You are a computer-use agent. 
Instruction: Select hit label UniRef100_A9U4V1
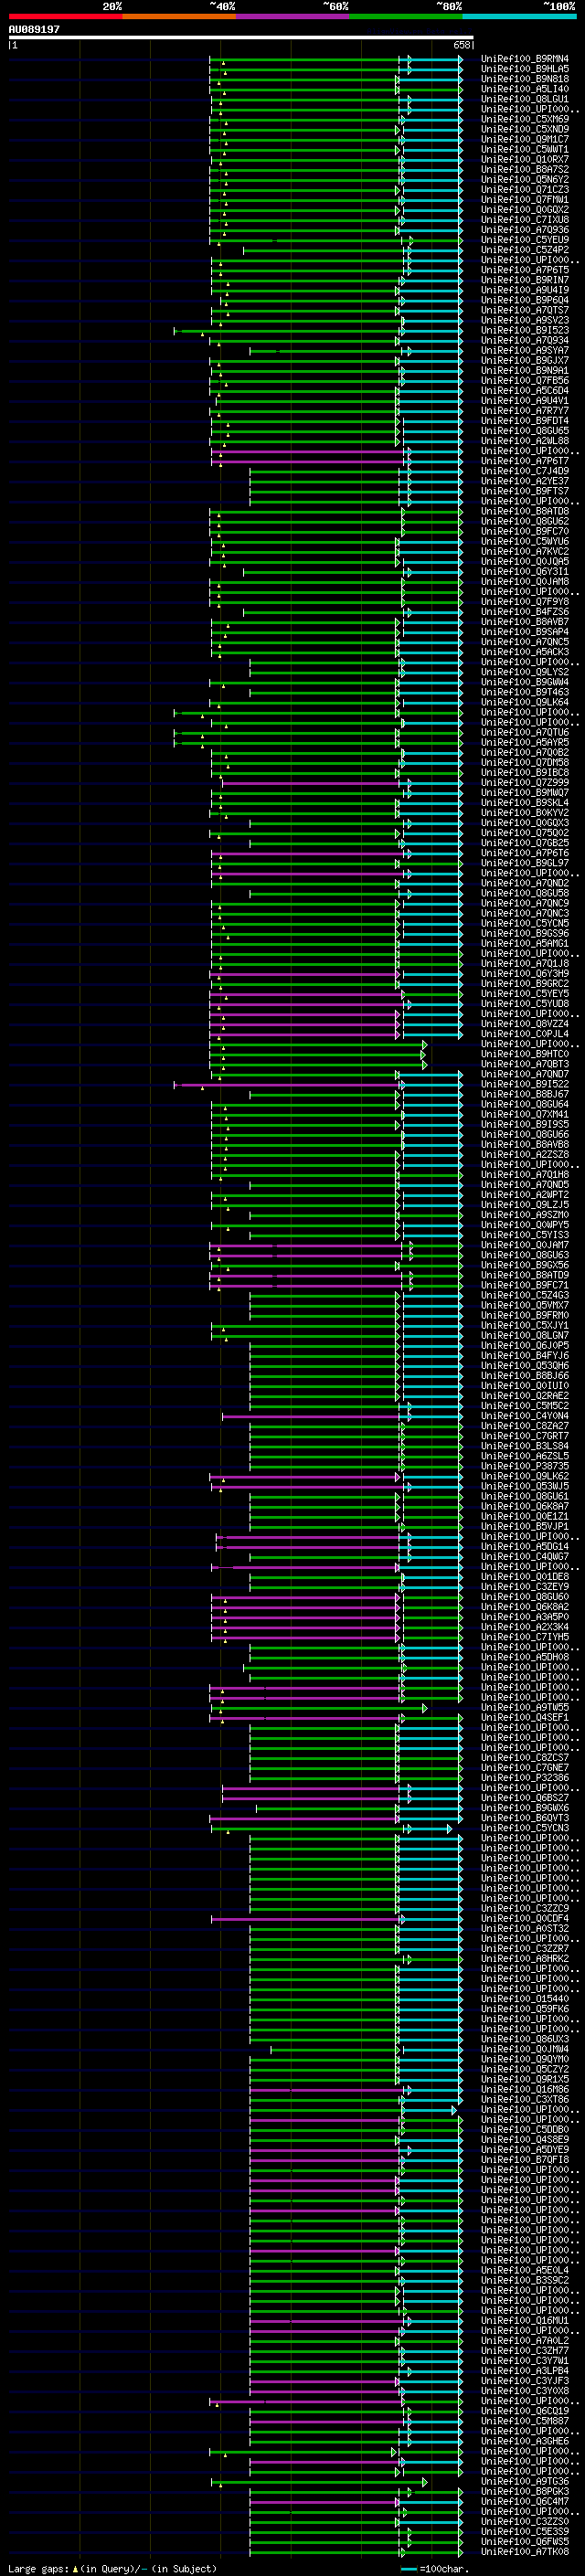point(525,401)
